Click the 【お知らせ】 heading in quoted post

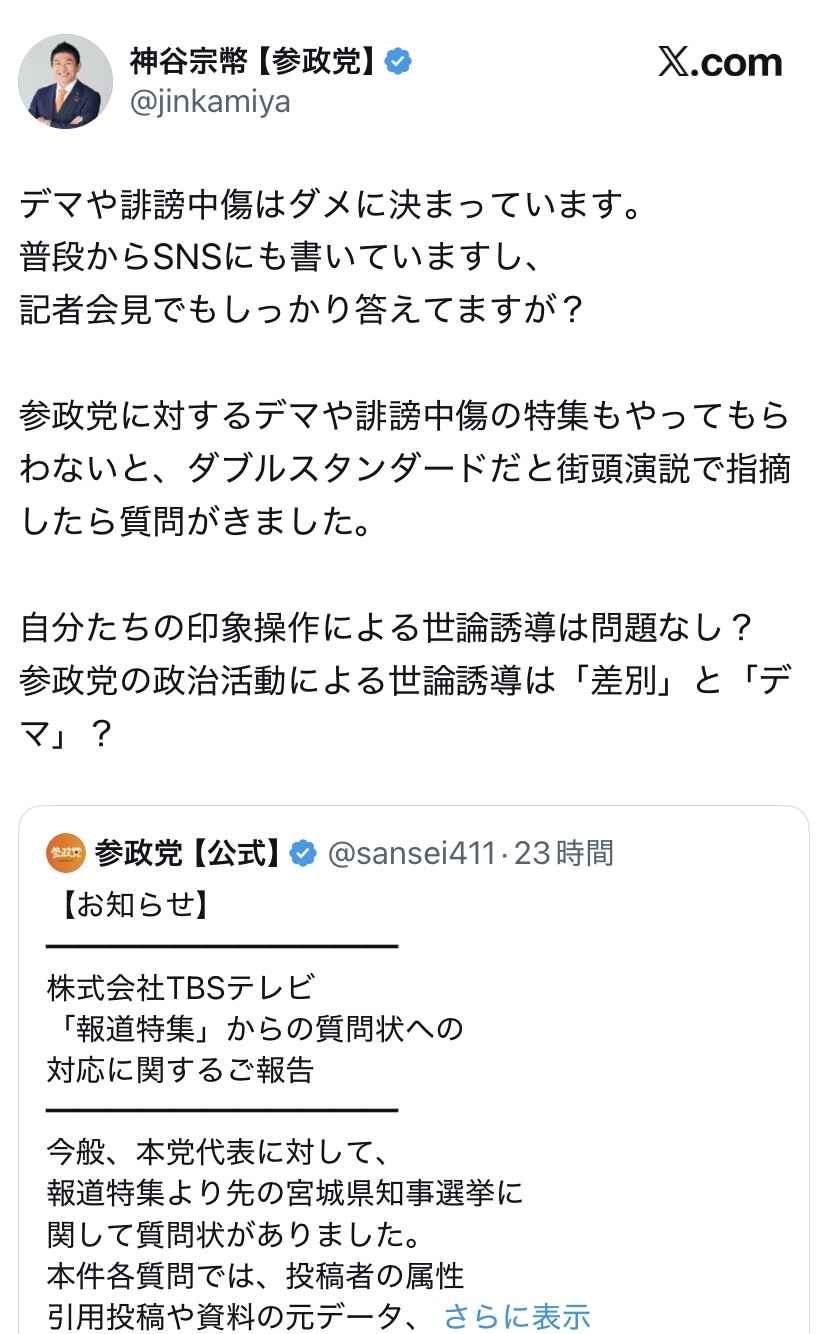(128, 905)
